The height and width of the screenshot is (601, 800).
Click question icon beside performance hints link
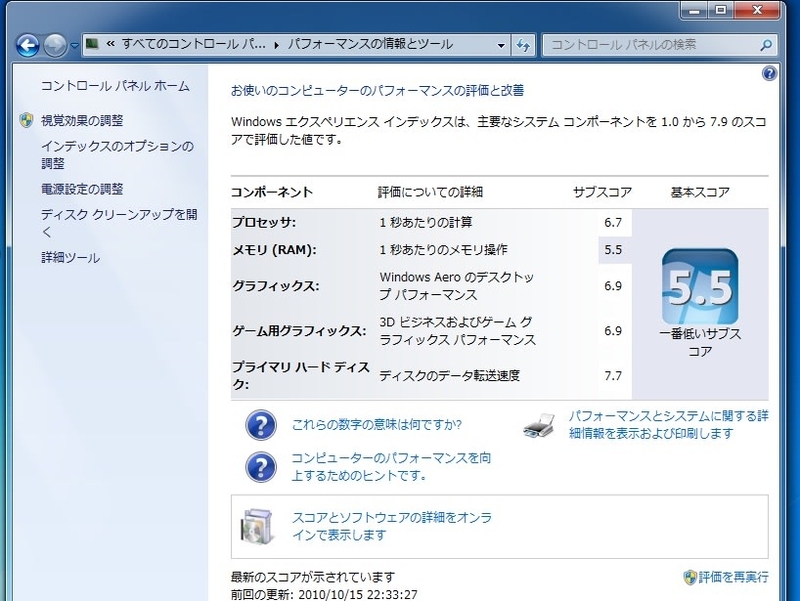(x=261, y=467)
